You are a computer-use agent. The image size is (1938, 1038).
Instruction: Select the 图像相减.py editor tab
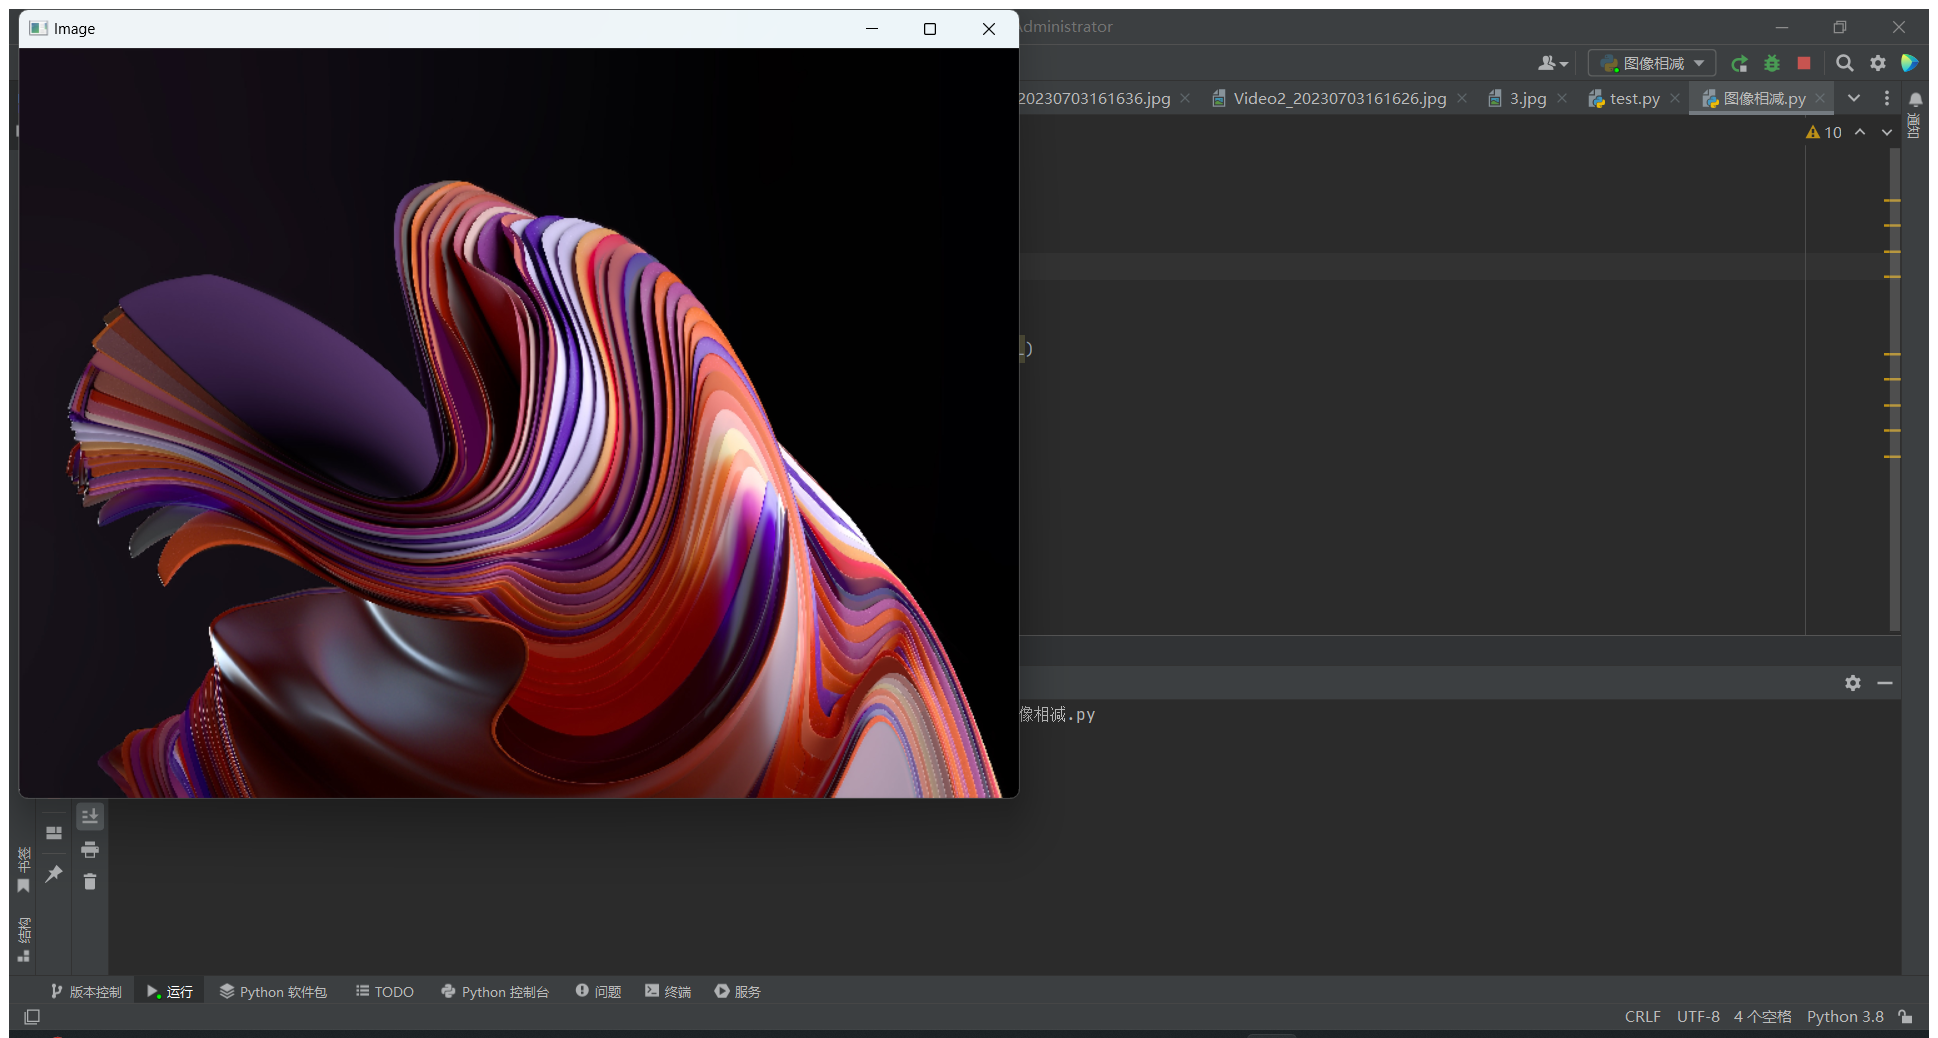[x=1764, y=98]
